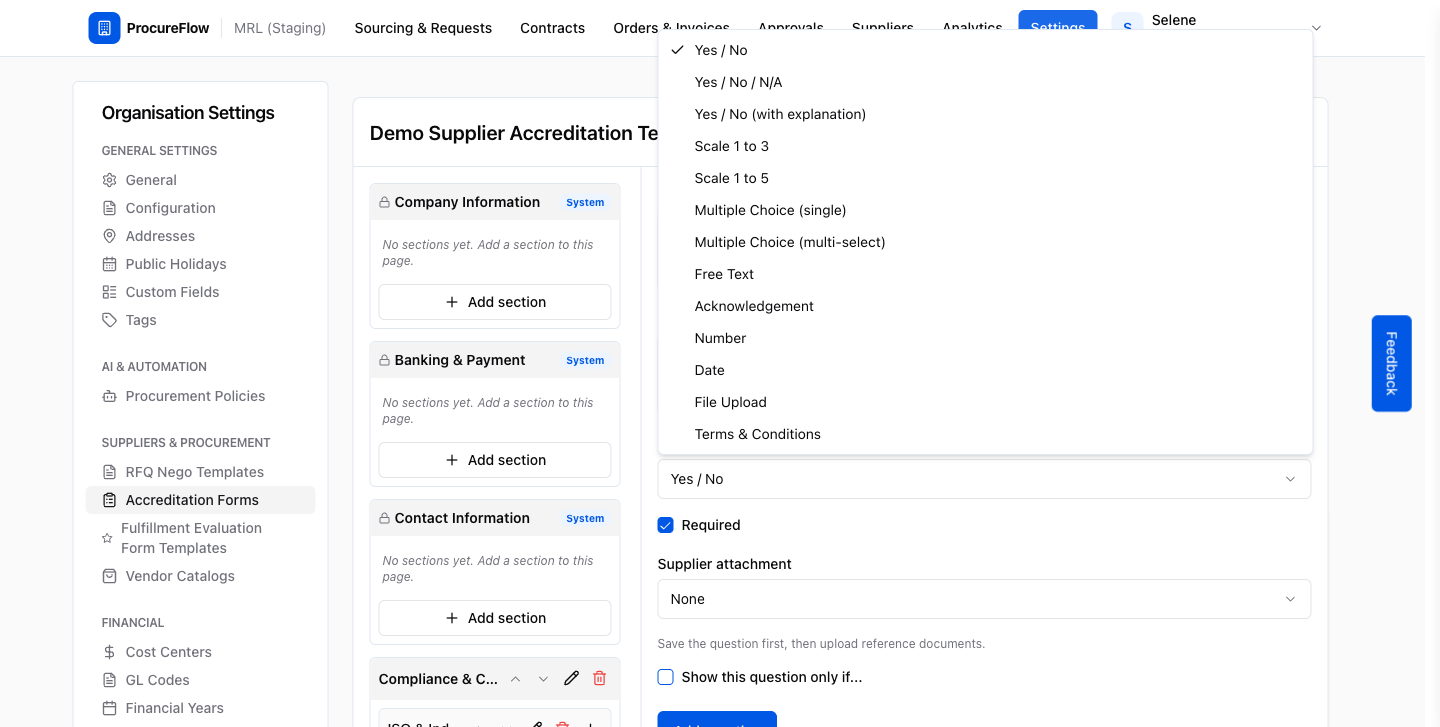Move Compliance section down arrow
The height and width of the screenshot is (727, 1440).
pos(543,679)
